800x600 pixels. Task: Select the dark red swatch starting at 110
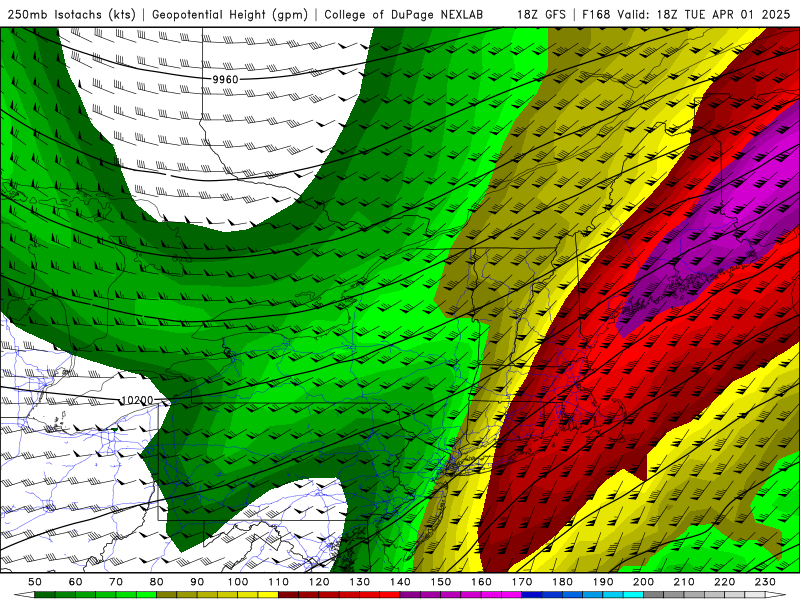[288, 595]
